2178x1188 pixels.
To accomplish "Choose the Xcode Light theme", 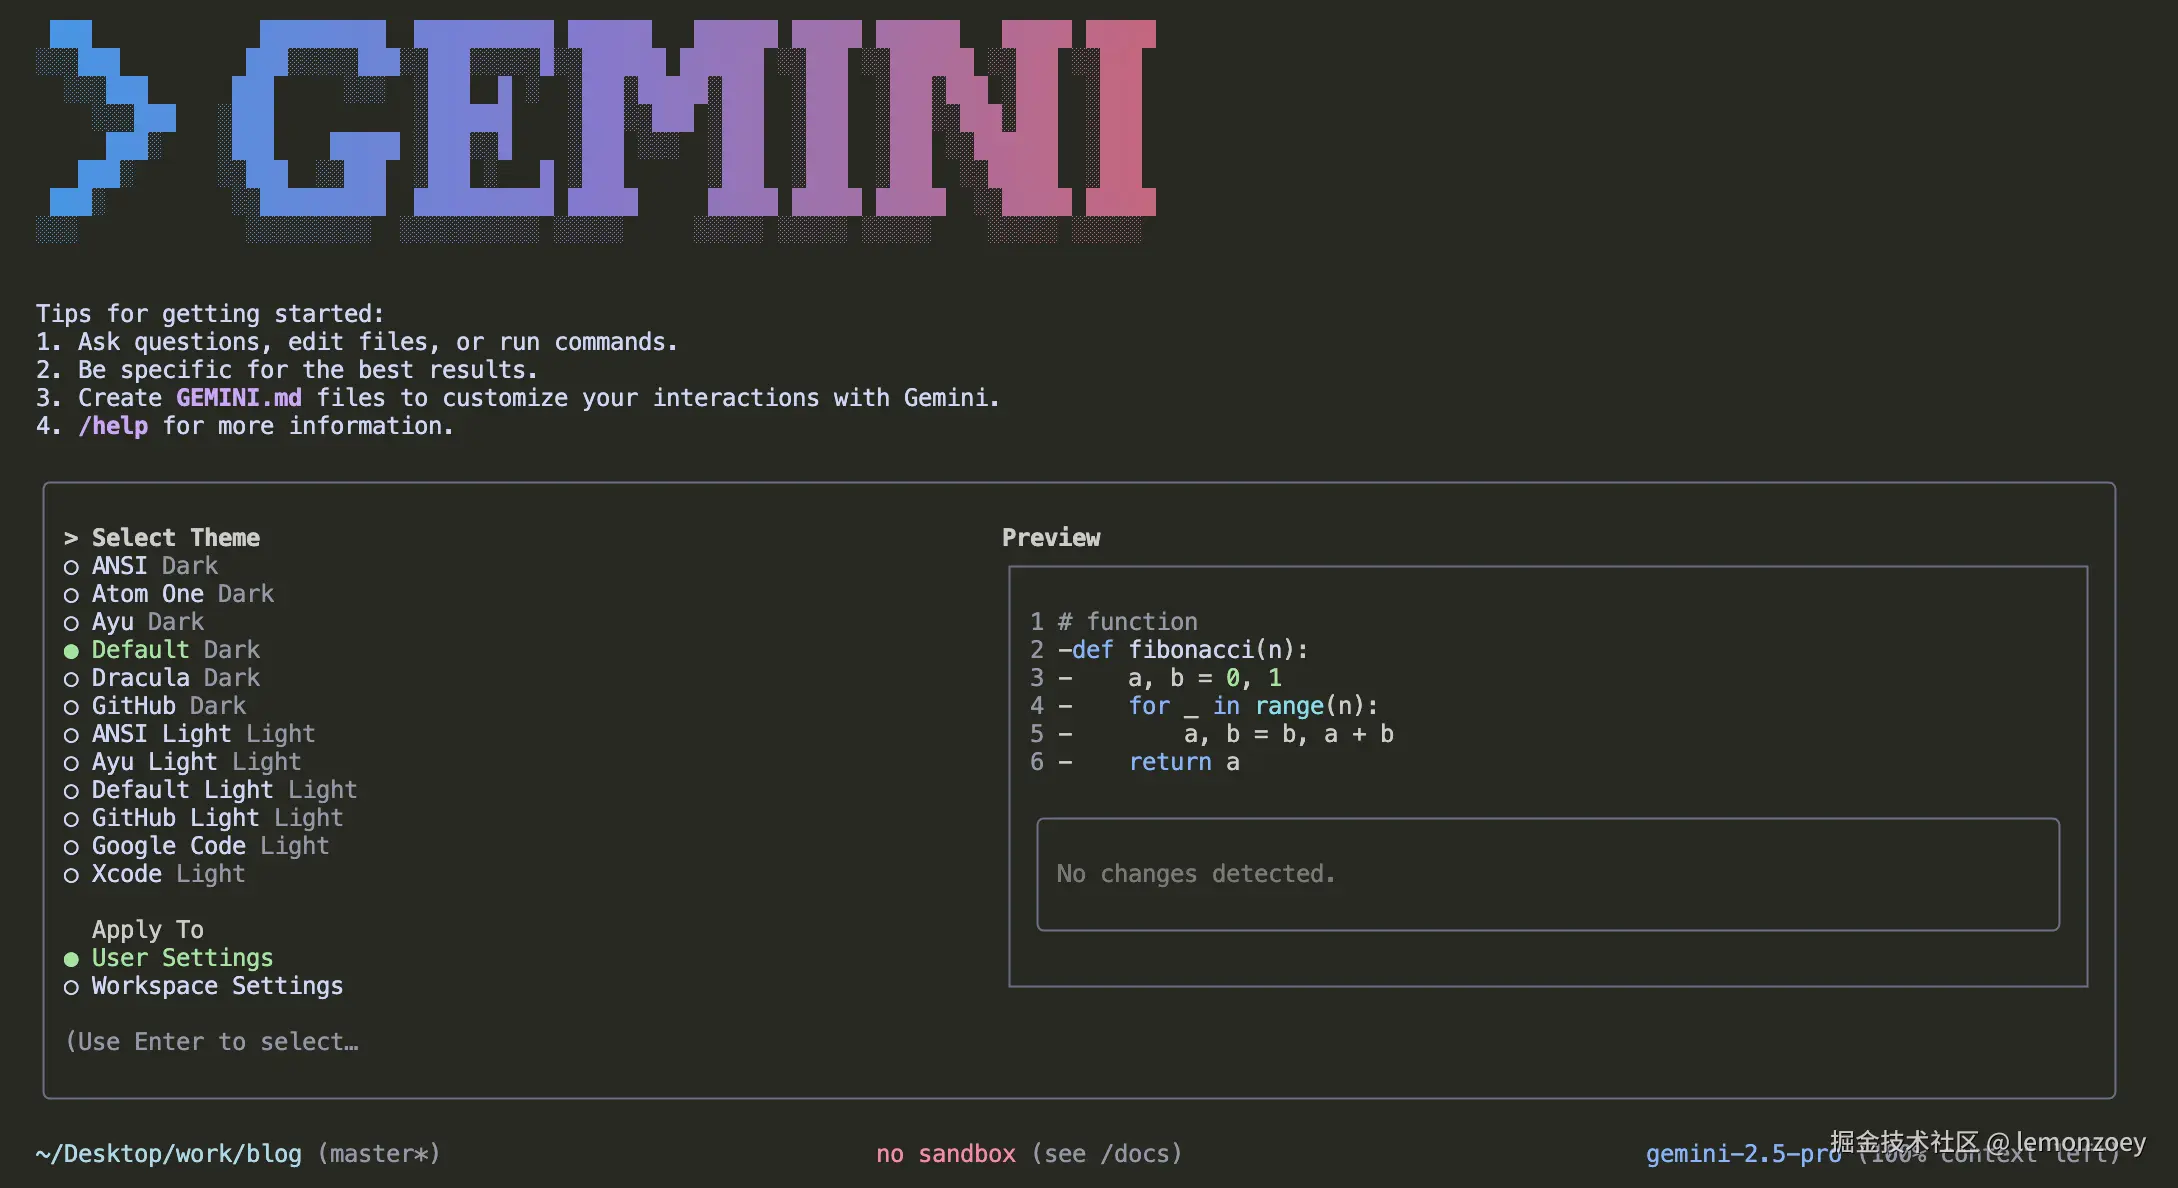I will tap(168, 874).
